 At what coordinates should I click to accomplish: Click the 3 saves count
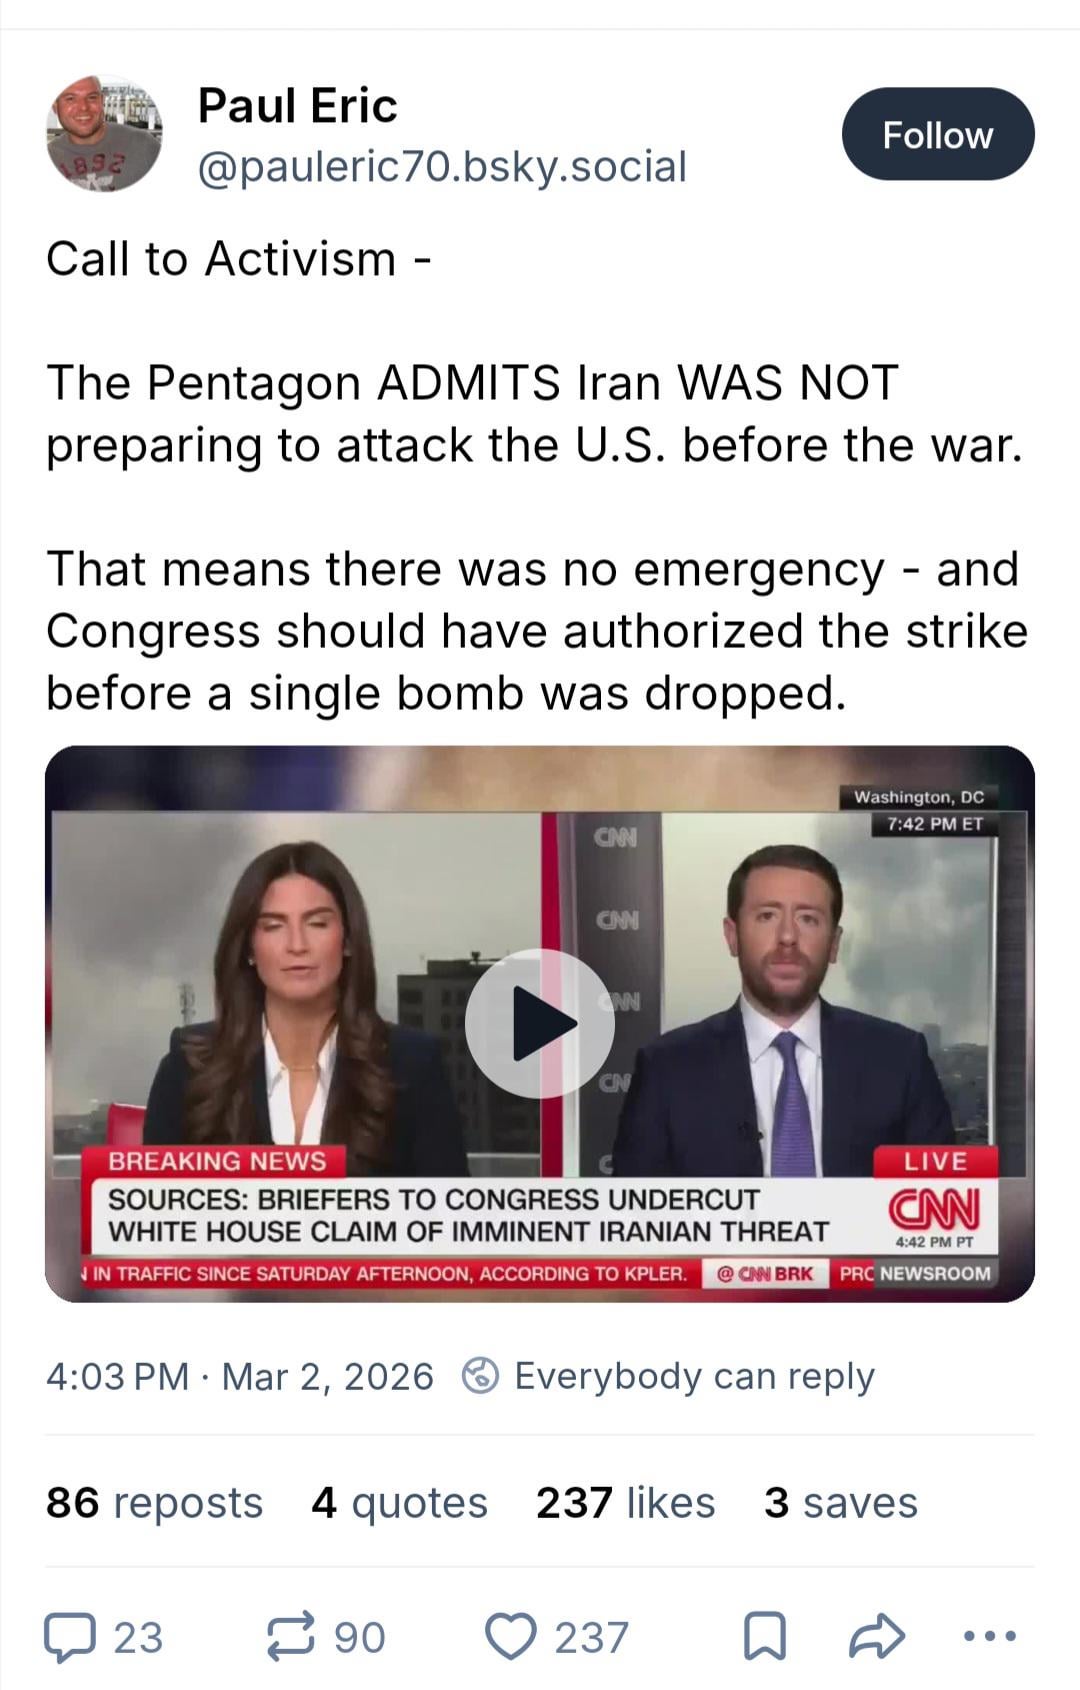[x=841, y=1502]
